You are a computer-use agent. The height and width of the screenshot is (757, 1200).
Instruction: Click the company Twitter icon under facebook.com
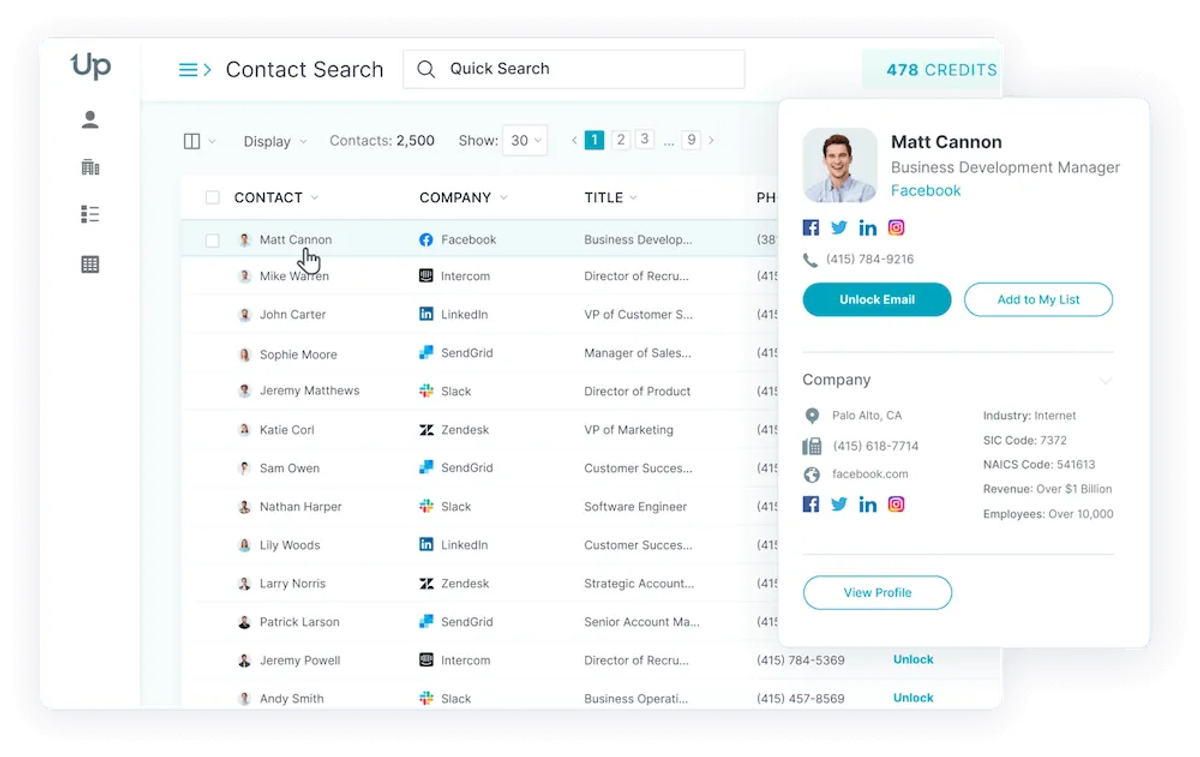[x=839, y=504]
